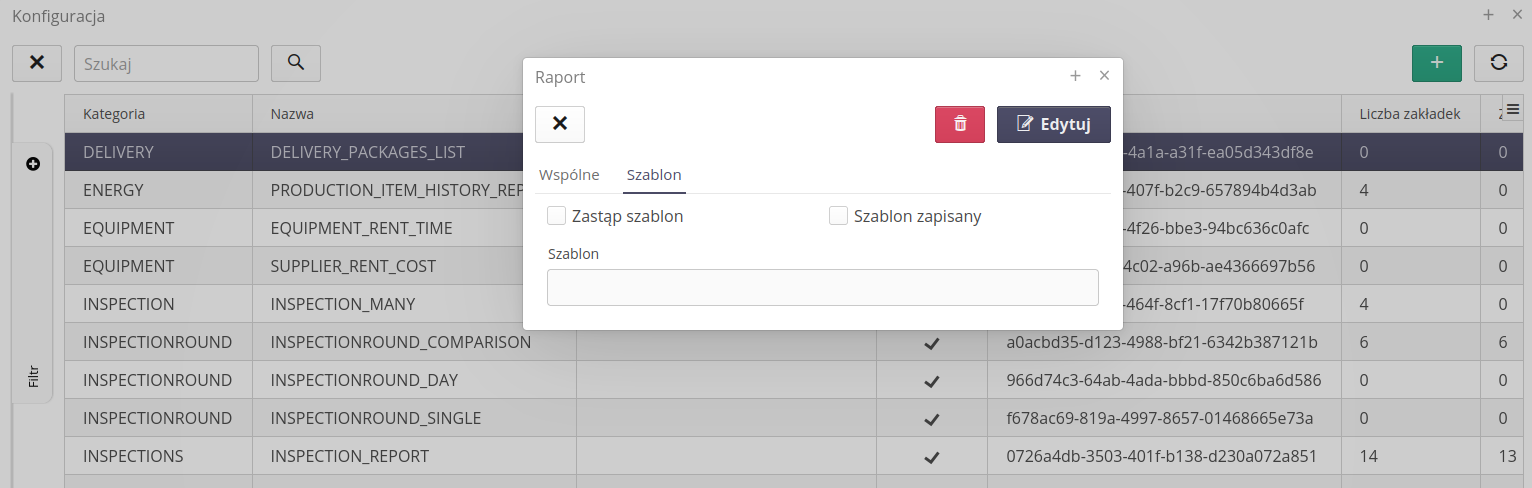Screen dimensions: 1532x488
Task: Tick the Szablon zapisany checkbox
Action: 839,216
